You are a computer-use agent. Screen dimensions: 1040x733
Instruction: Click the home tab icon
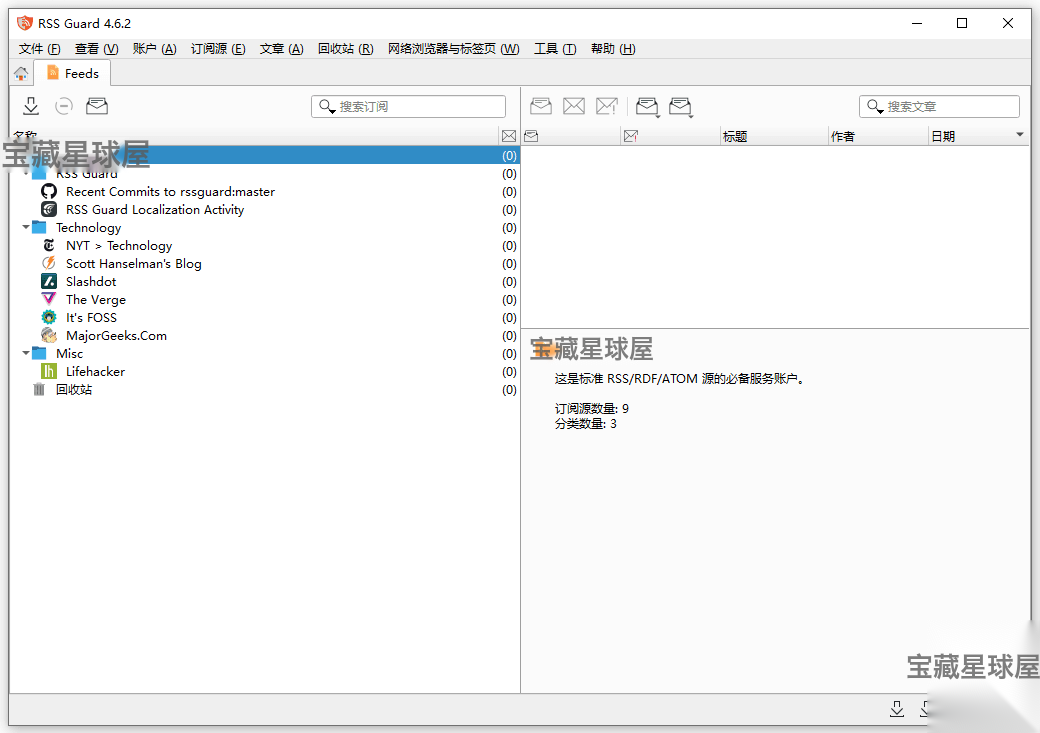pyautogui.click(x=21, y=74)
